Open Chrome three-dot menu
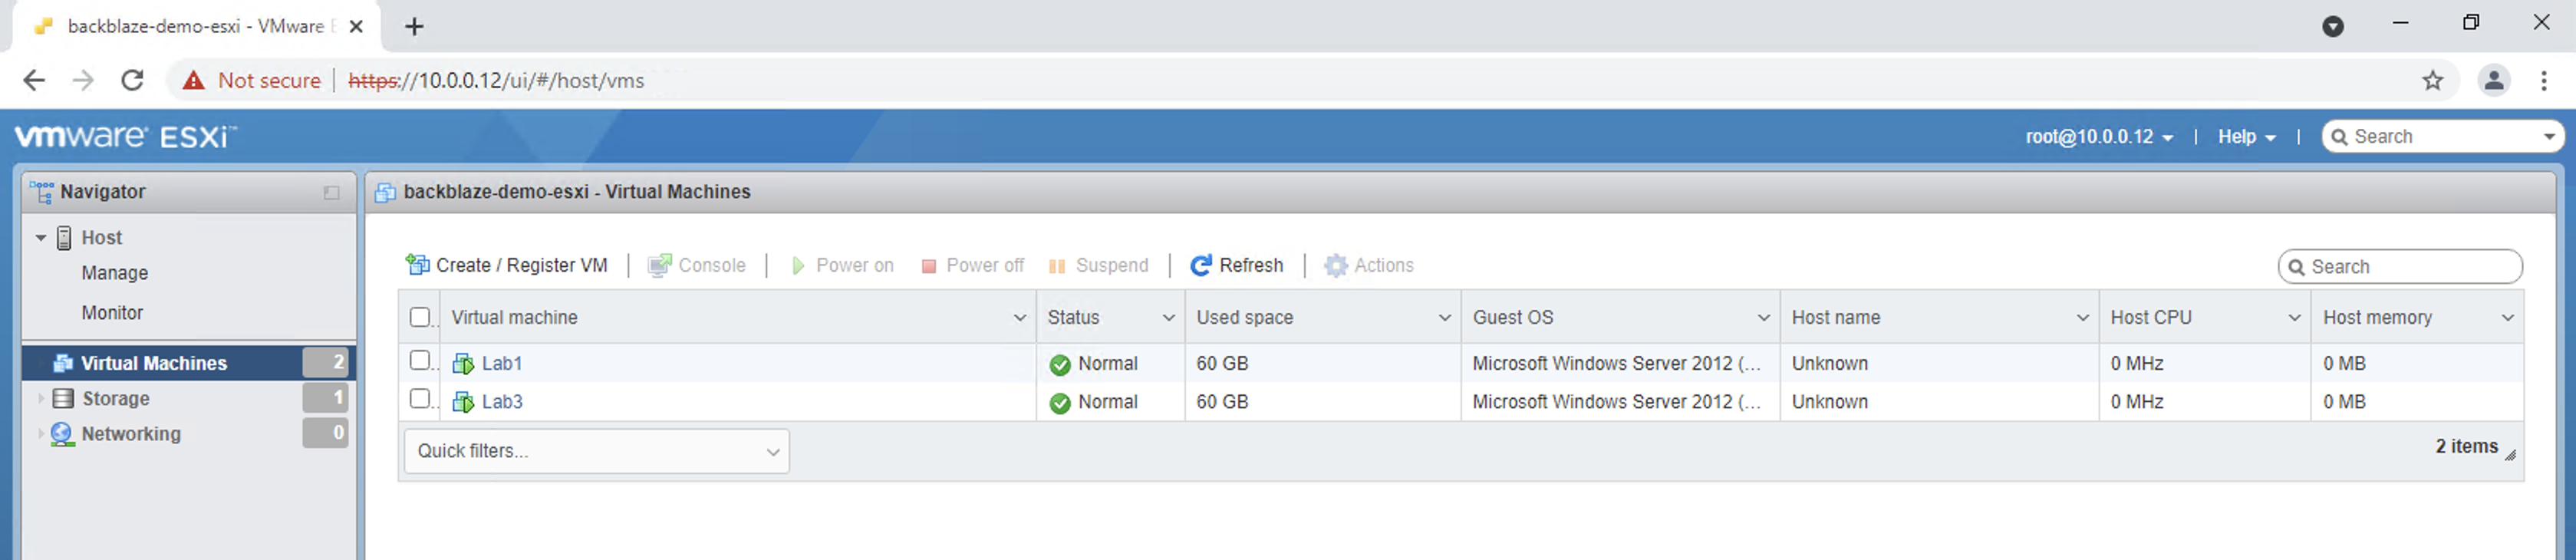This screenshot has height=560, width=2576. (x=2544, y=80)
